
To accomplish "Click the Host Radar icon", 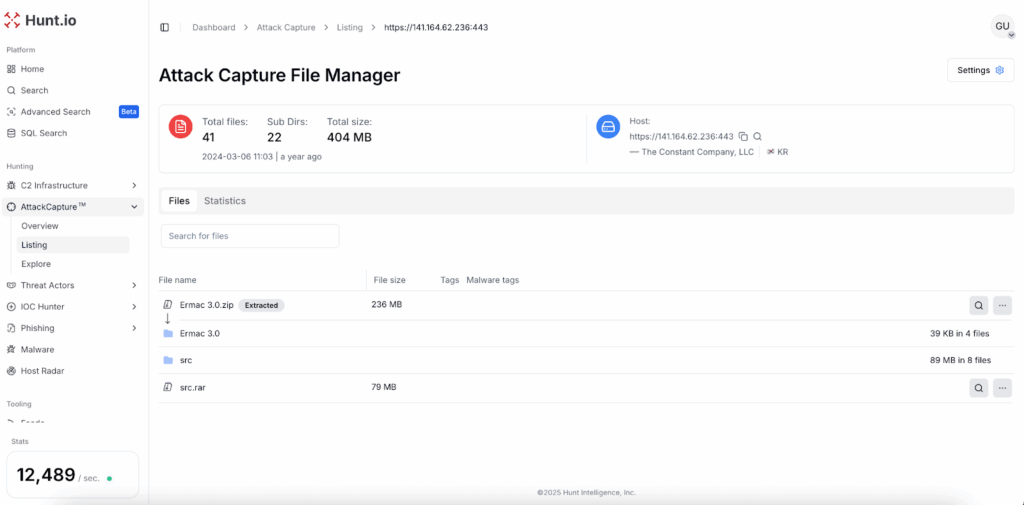I will point(11,371).
